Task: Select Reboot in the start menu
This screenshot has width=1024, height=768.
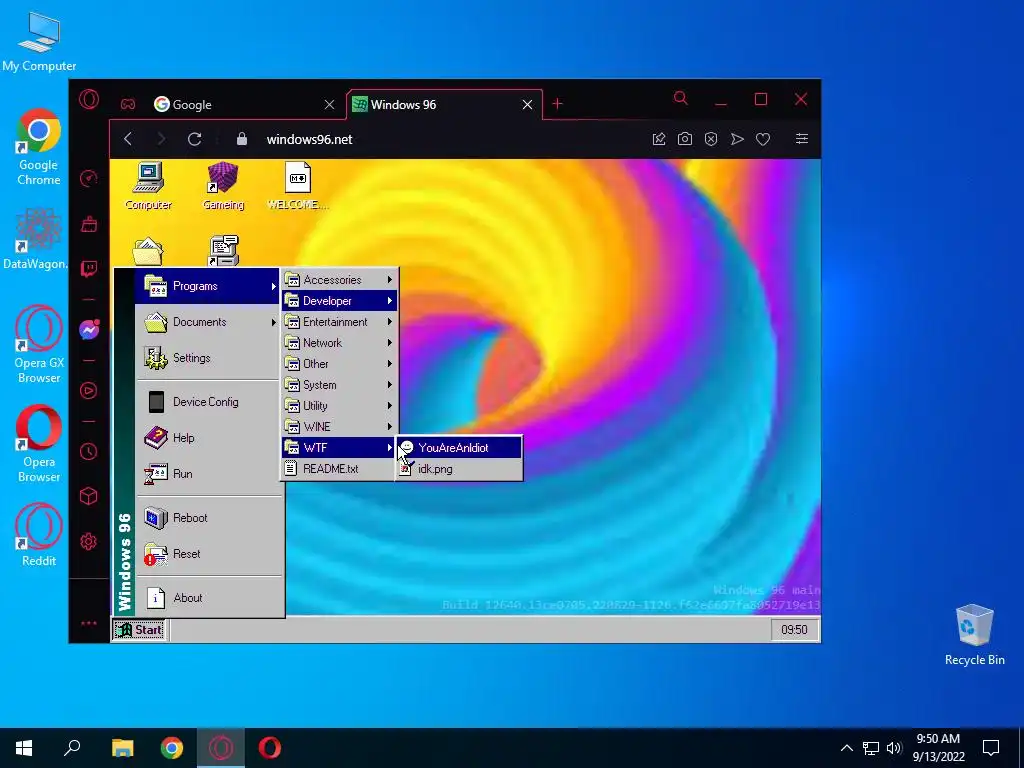Action: pyautogui.click(x=208, y=517)
